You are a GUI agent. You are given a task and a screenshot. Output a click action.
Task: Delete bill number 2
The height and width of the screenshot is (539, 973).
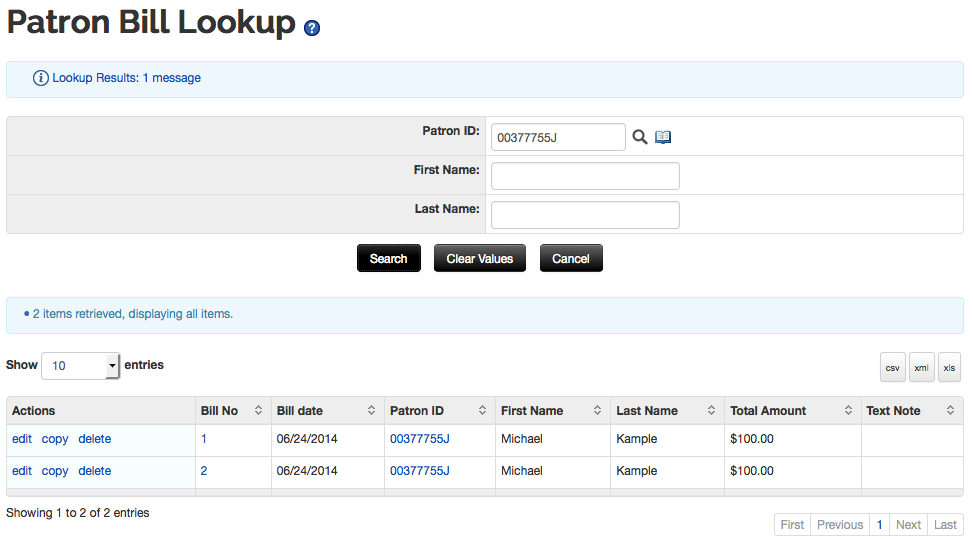[95, 471]
